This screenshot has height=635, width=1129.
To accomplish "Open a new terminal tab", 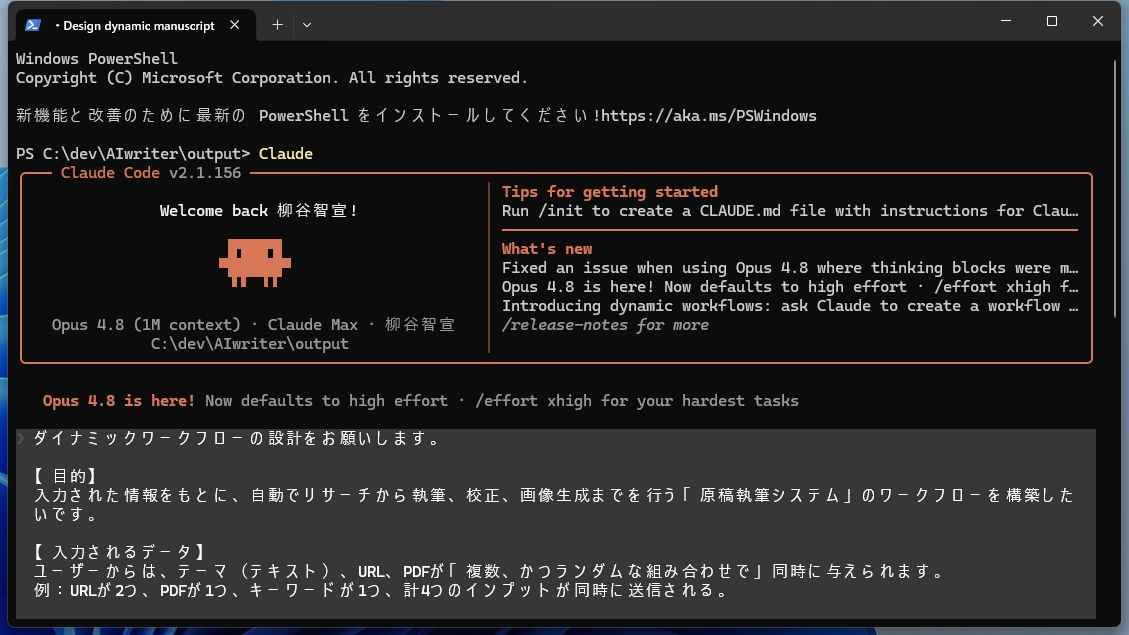I will tap(277, 25).
